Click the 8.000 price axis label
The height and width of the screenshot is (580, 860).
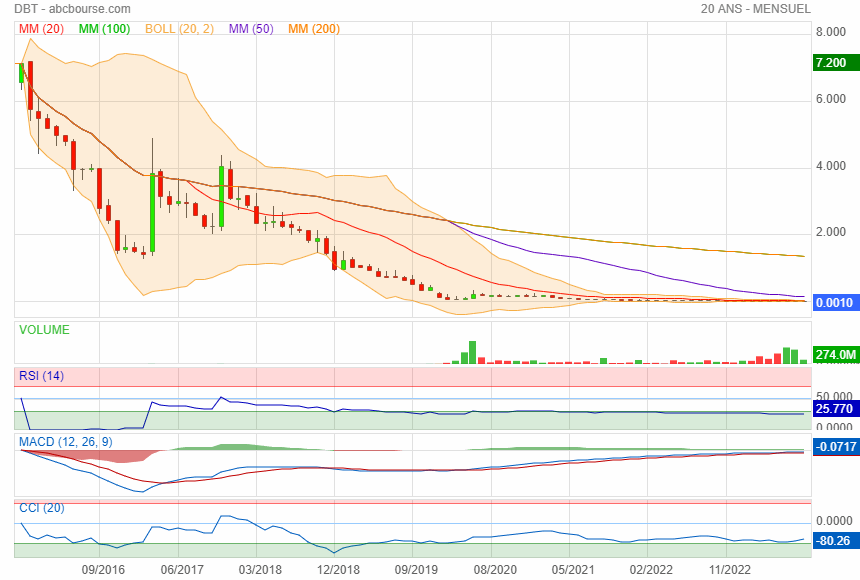[830, 32]
